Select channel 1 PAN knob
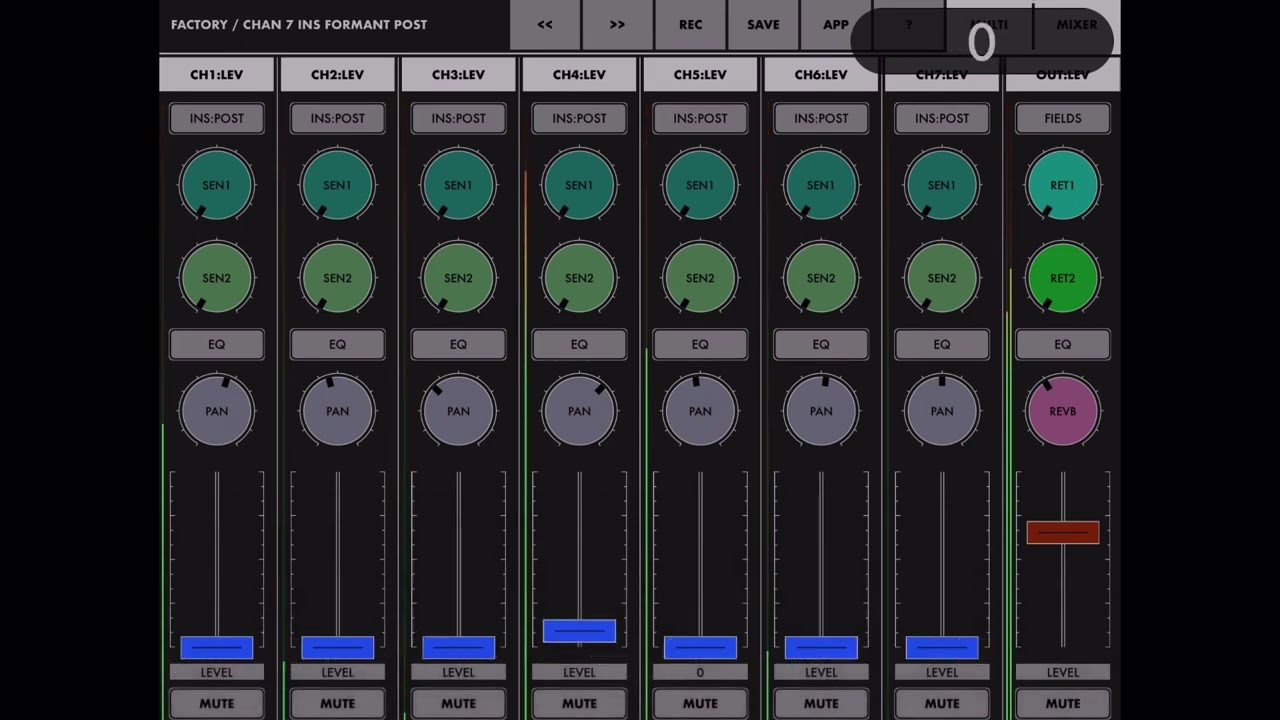 (216, 411)
